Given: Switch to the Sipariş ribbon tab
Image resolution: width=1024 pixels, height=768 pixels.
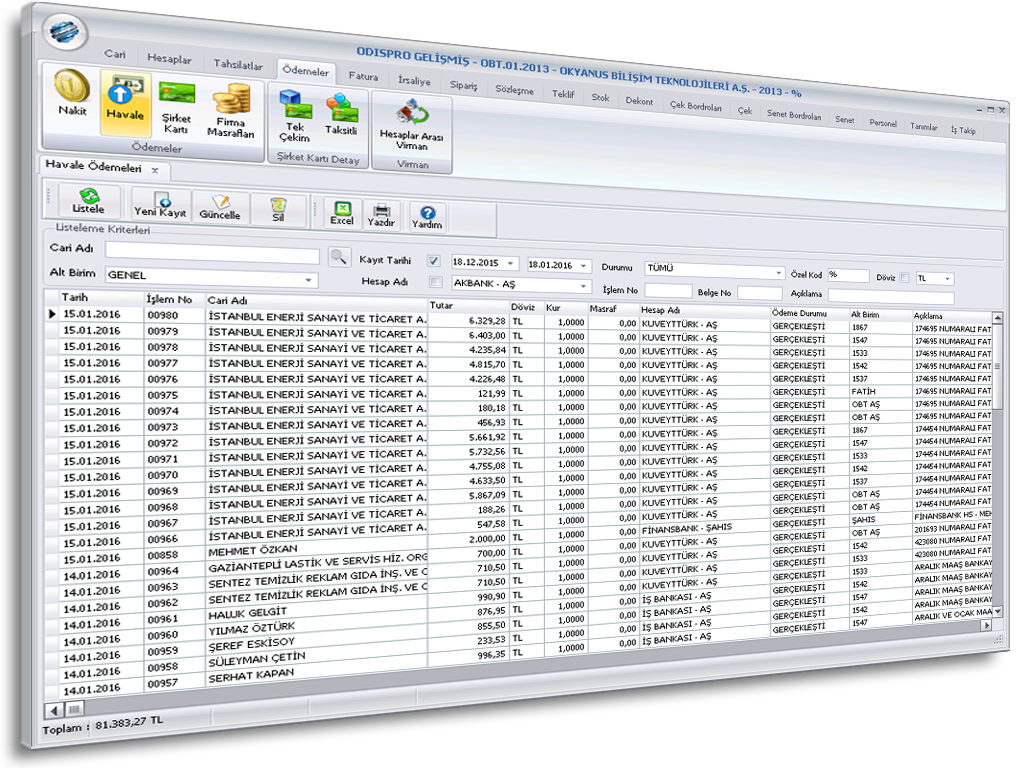Looking at the screenshot, I should (x=464, y=85).
